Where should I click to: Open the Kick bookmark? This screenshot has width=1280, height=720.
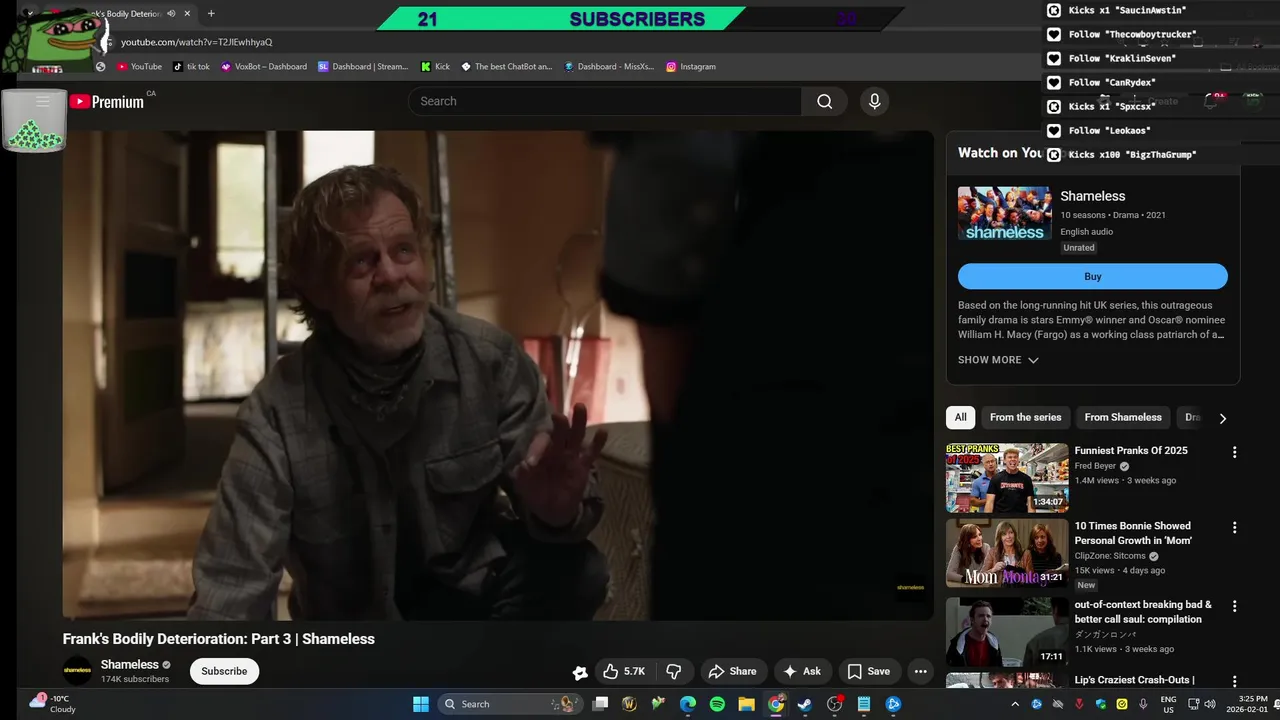(x=436, y=67)
